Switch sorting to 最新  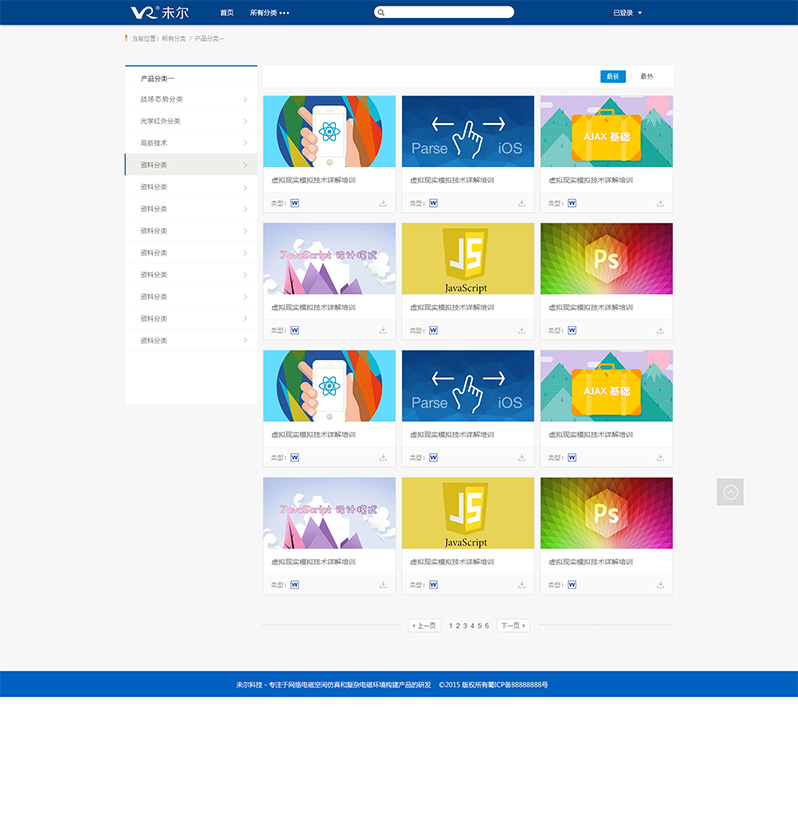coord(612,76)
